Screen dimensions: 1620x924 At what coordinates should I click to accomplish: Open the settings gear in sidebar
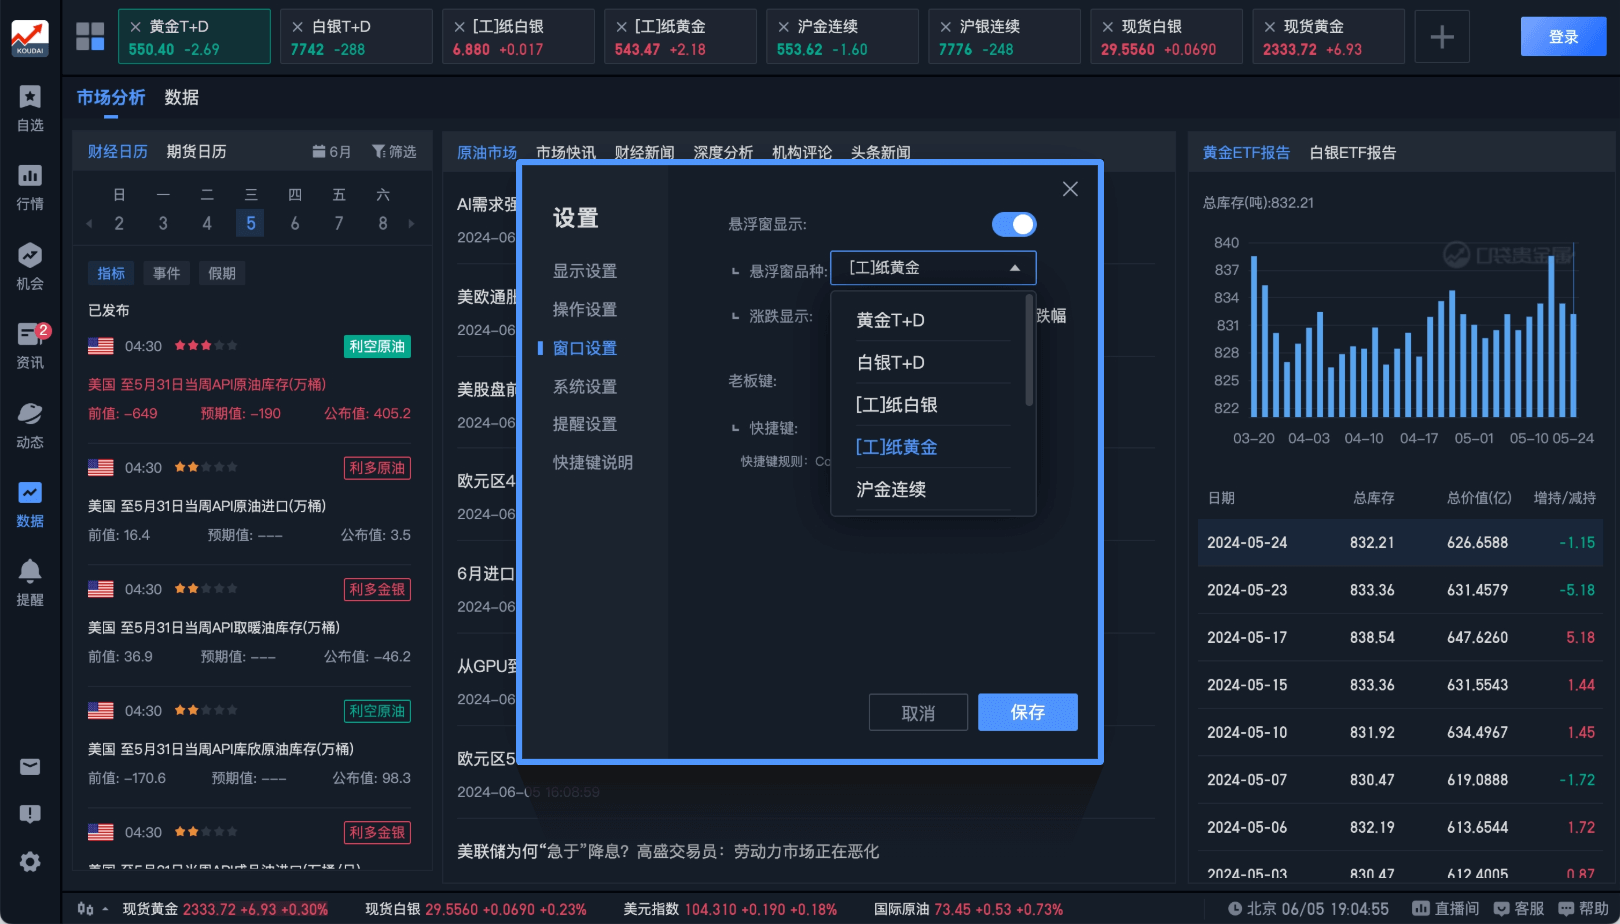[x=30, y=862]
